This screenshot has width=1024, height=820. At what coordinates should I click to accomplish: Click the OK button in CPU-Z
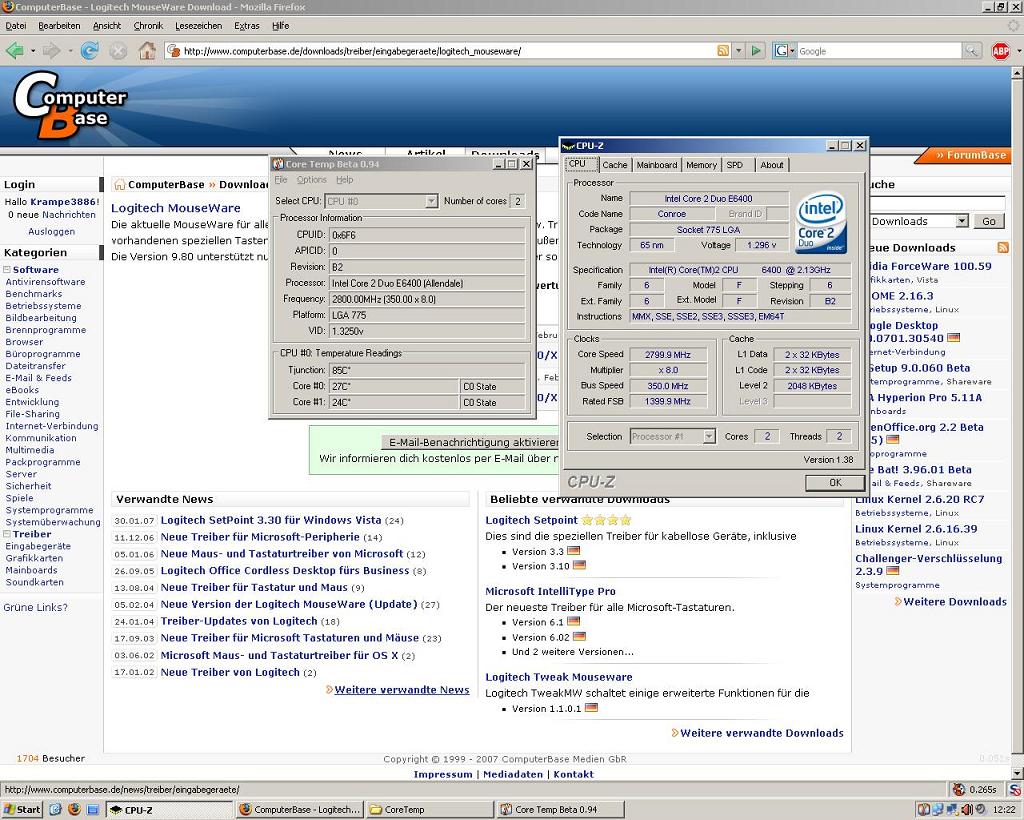pos(835,482)
